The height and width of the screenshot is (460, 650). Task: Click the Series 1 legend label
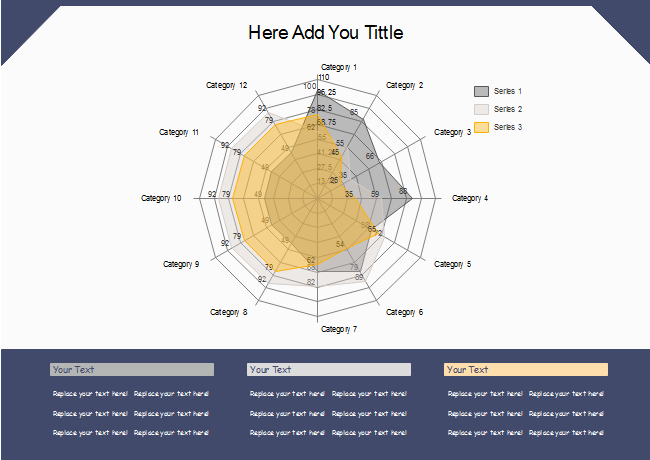click(x=508, y=91)
